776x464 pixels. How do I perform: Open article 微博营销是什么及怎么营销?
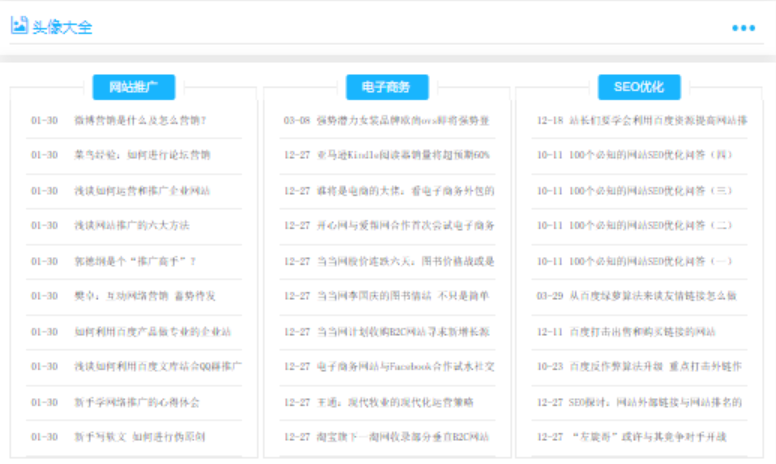[x=140, y=120]
